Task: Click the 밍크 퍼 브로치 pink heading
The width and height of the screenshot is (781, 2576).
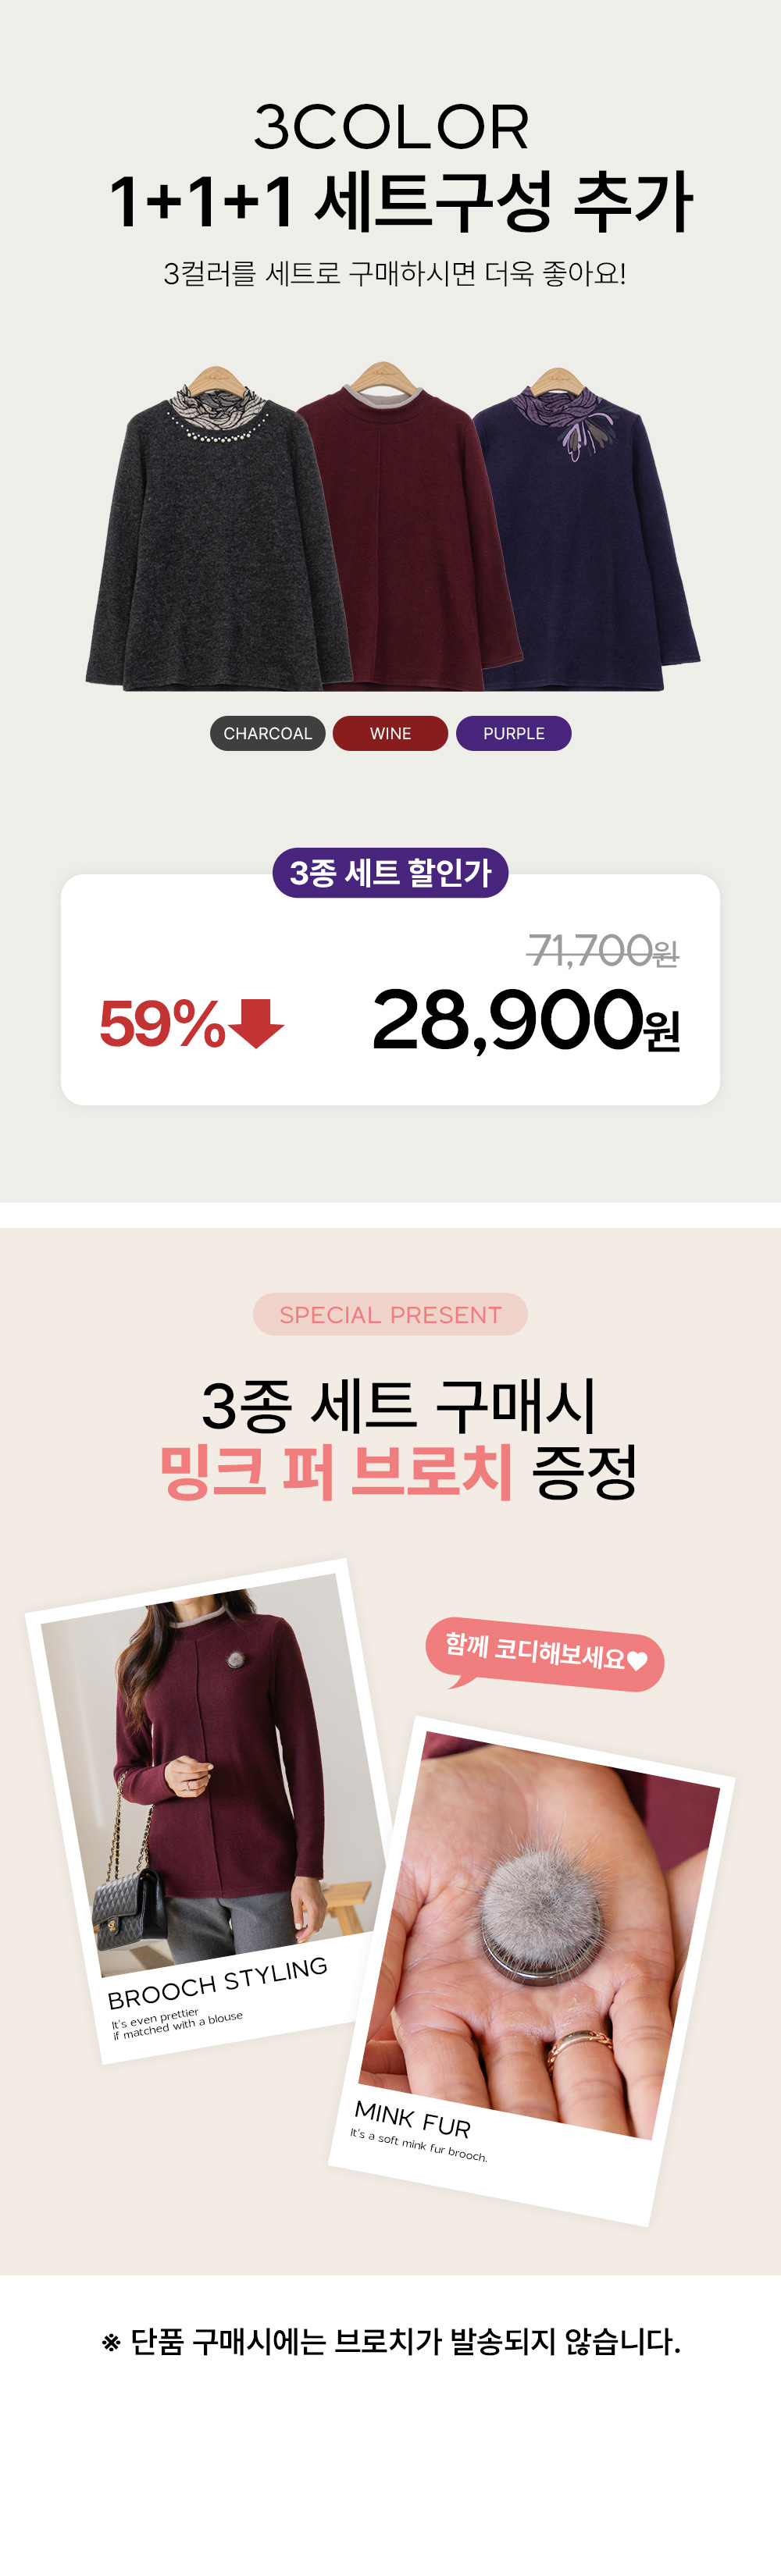Action: pyautogui.click(x=336, y=1471)
